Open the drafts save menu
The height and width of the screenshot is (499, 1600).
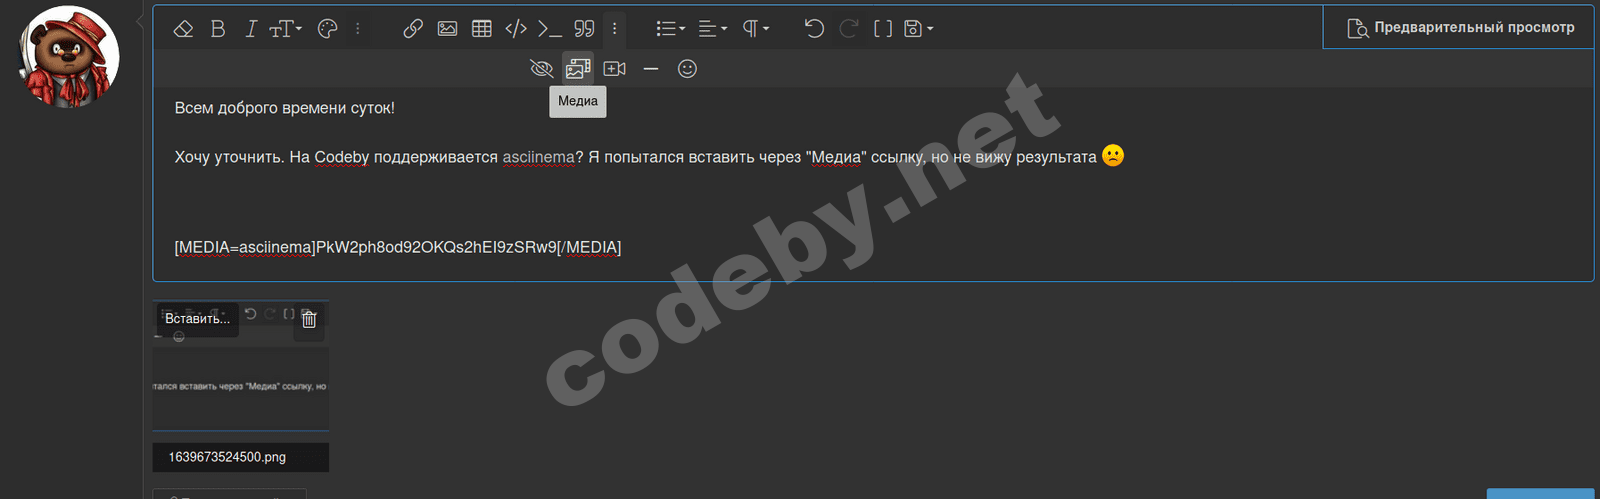coord(918,29)
